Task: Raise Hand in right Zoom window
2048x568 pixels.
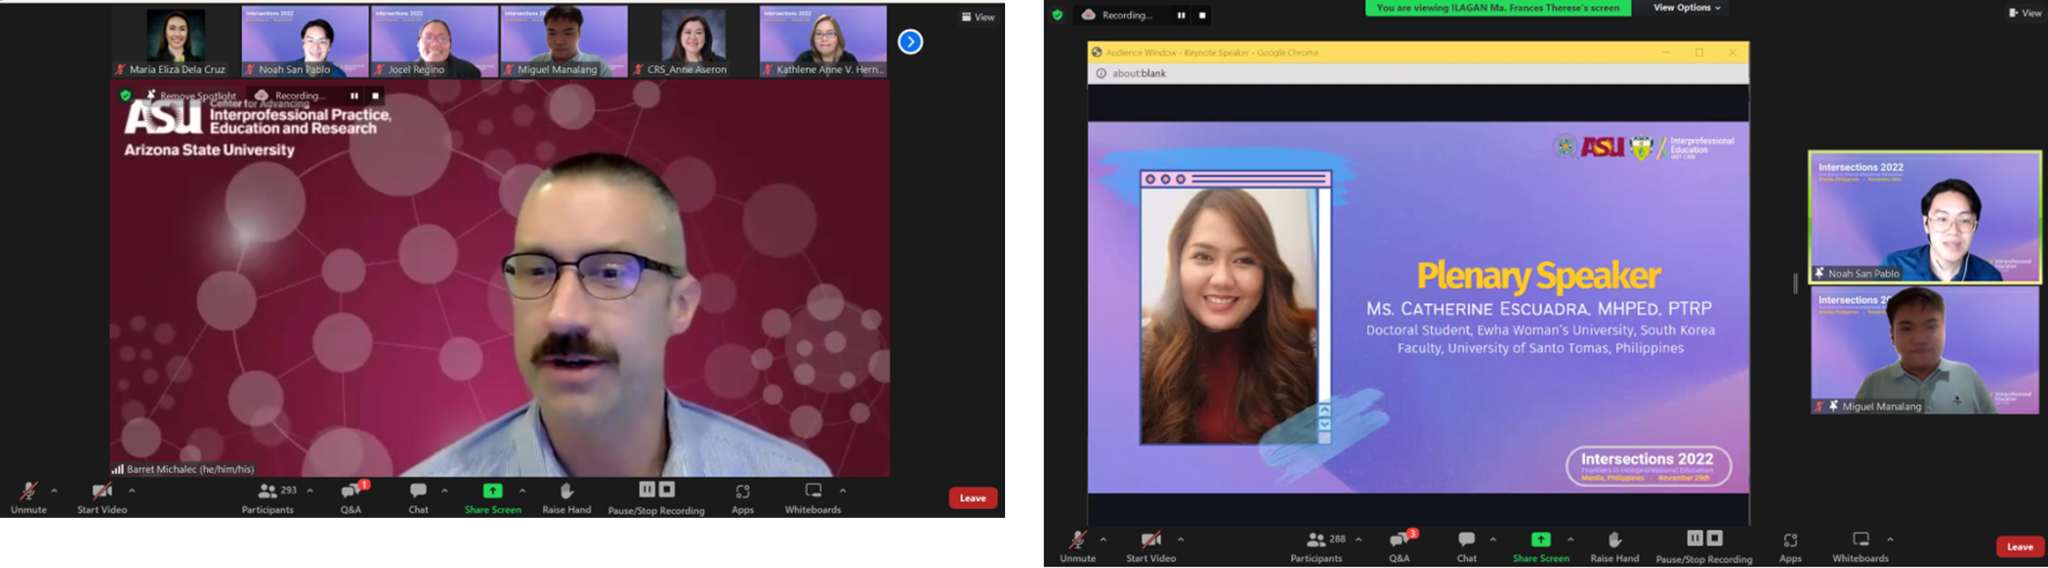Action: pyautogui.click(x=1614, y=546)
